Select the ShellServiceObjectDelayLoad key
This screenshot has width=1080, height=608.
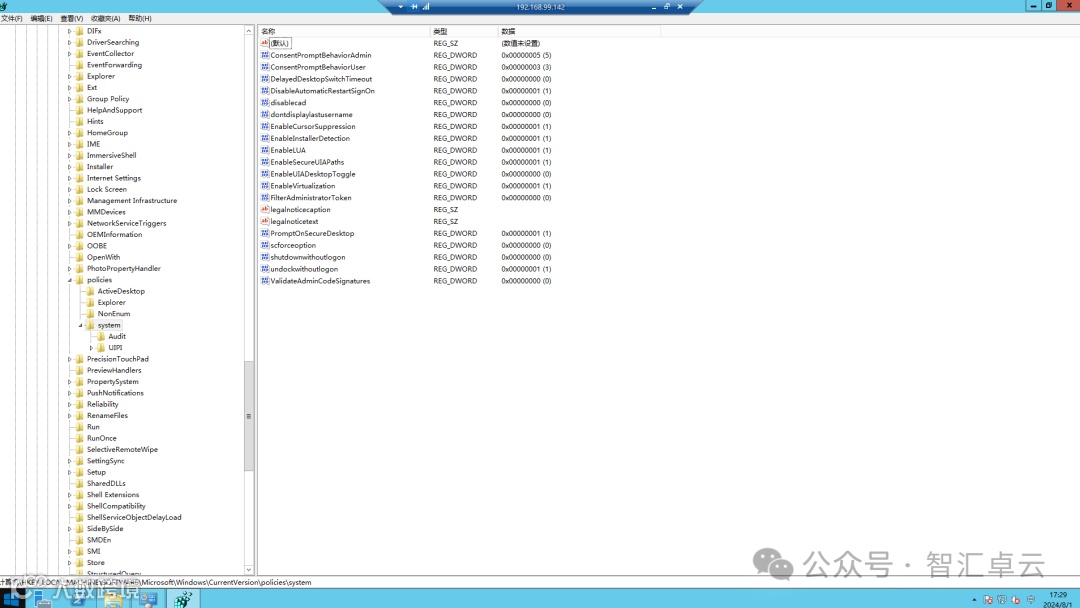tap(134, 518)
